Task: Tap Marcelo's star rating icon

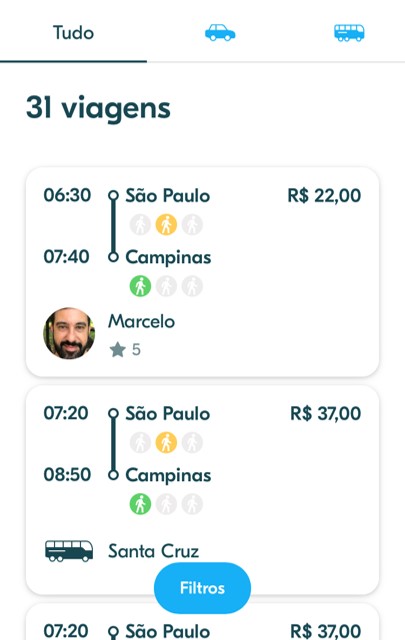Action: tap(117, 350)
